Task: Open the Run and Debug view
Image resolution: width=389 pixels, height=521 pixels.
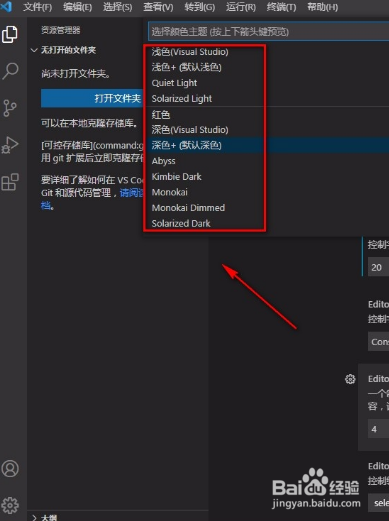Action: 10,145
